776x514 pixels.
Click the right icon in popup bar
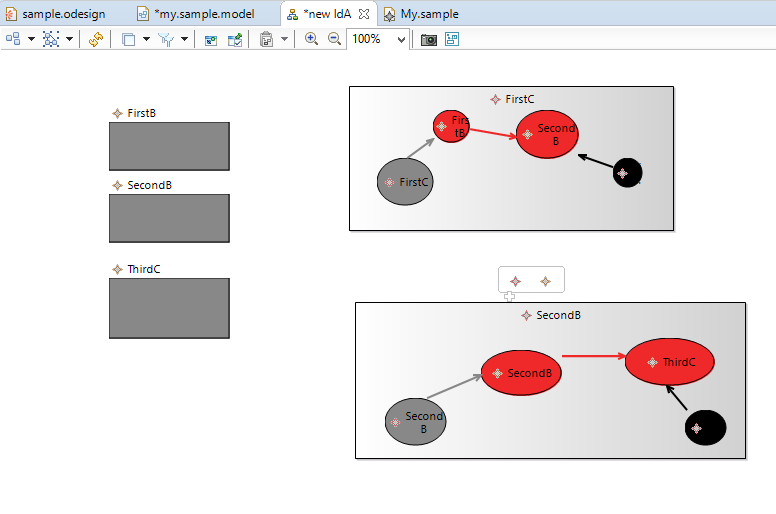pos(545,281)
